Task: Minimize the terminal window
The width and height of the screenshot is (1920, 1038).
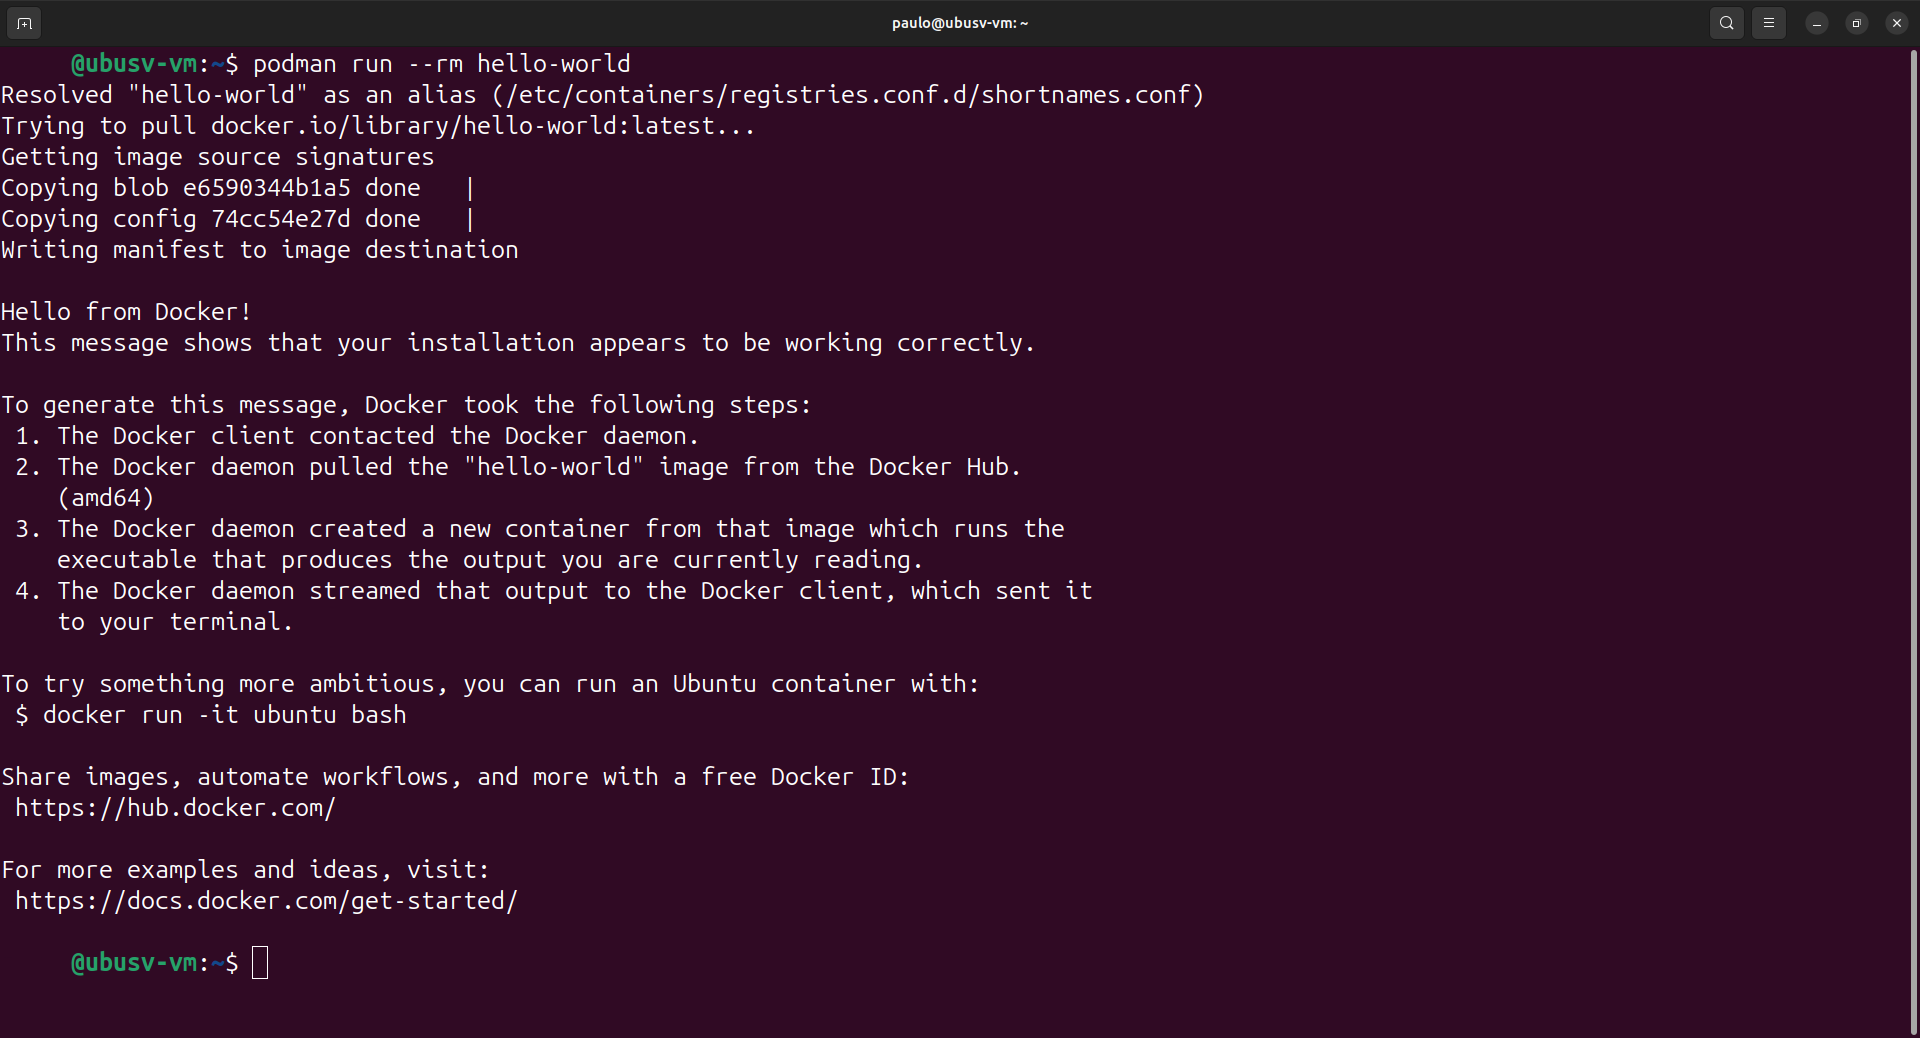Action: click(1817, 22)
